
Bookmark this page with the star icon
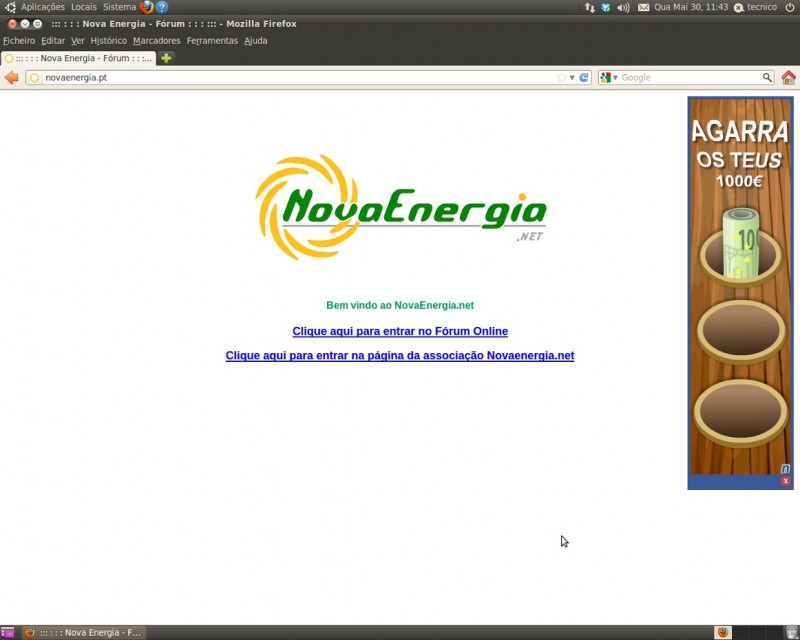(562, 78)
